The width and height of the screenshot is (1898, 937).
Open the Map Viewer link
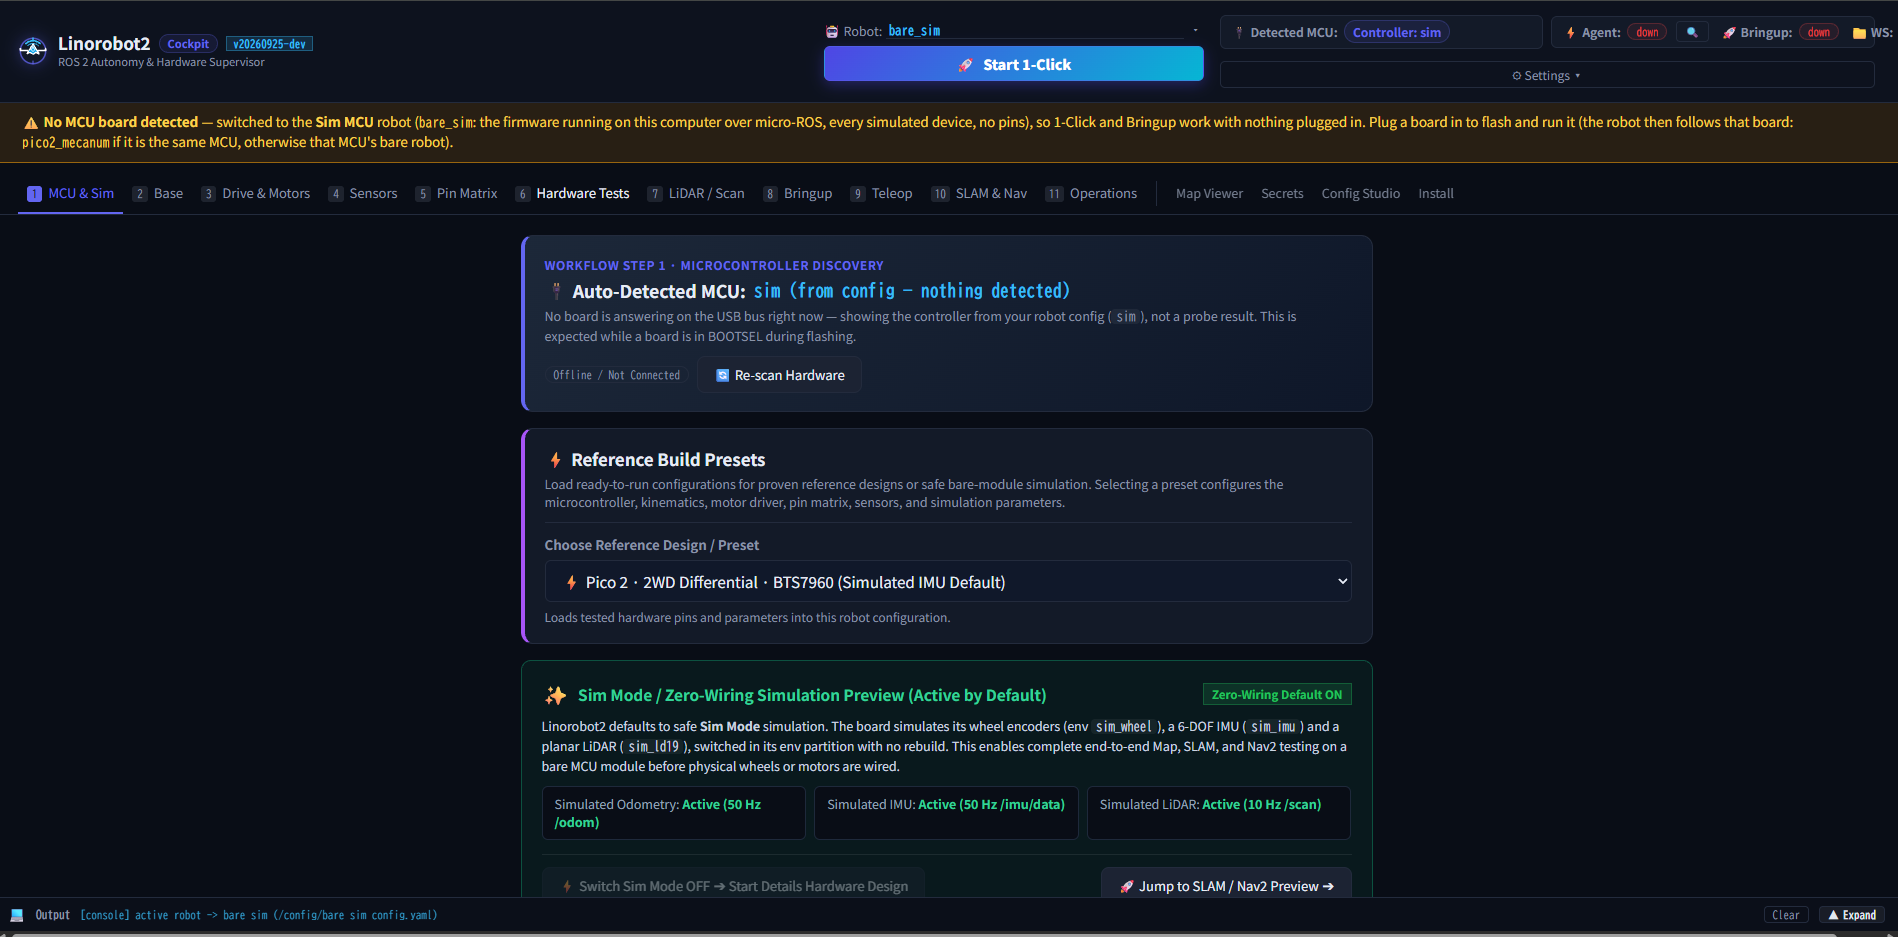[1209, 194]
